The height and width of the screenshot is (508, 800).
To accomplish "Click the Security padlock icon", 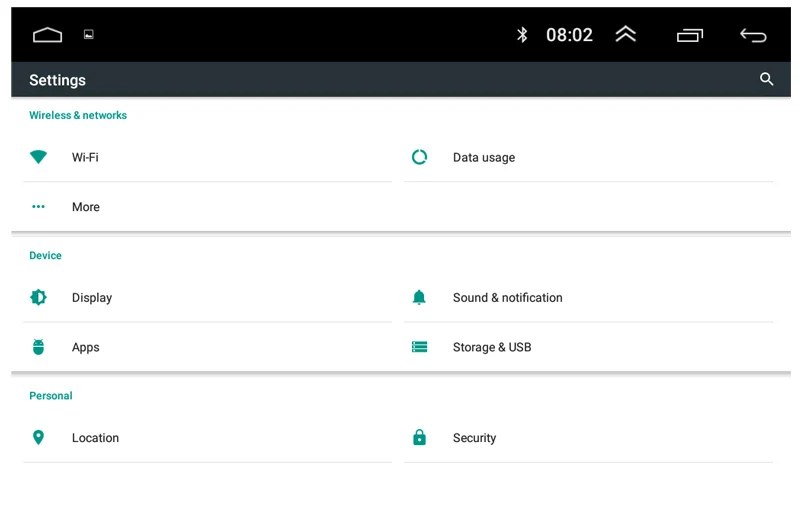I will pos(419,437).
